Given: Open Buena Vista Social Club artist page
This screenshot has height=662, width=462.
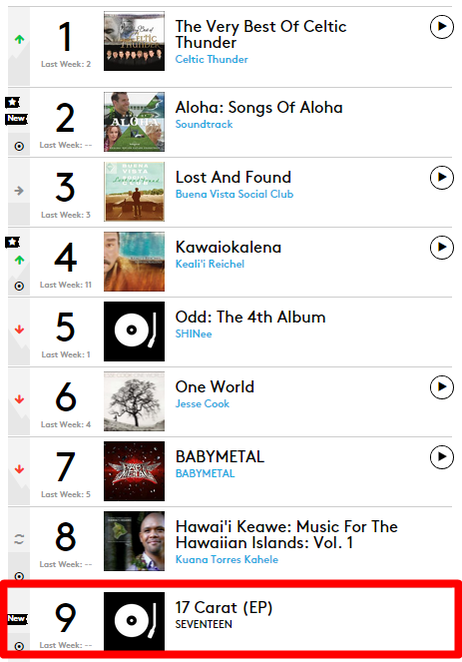Looking at the screenshot, I should click(x=234, y=194).
